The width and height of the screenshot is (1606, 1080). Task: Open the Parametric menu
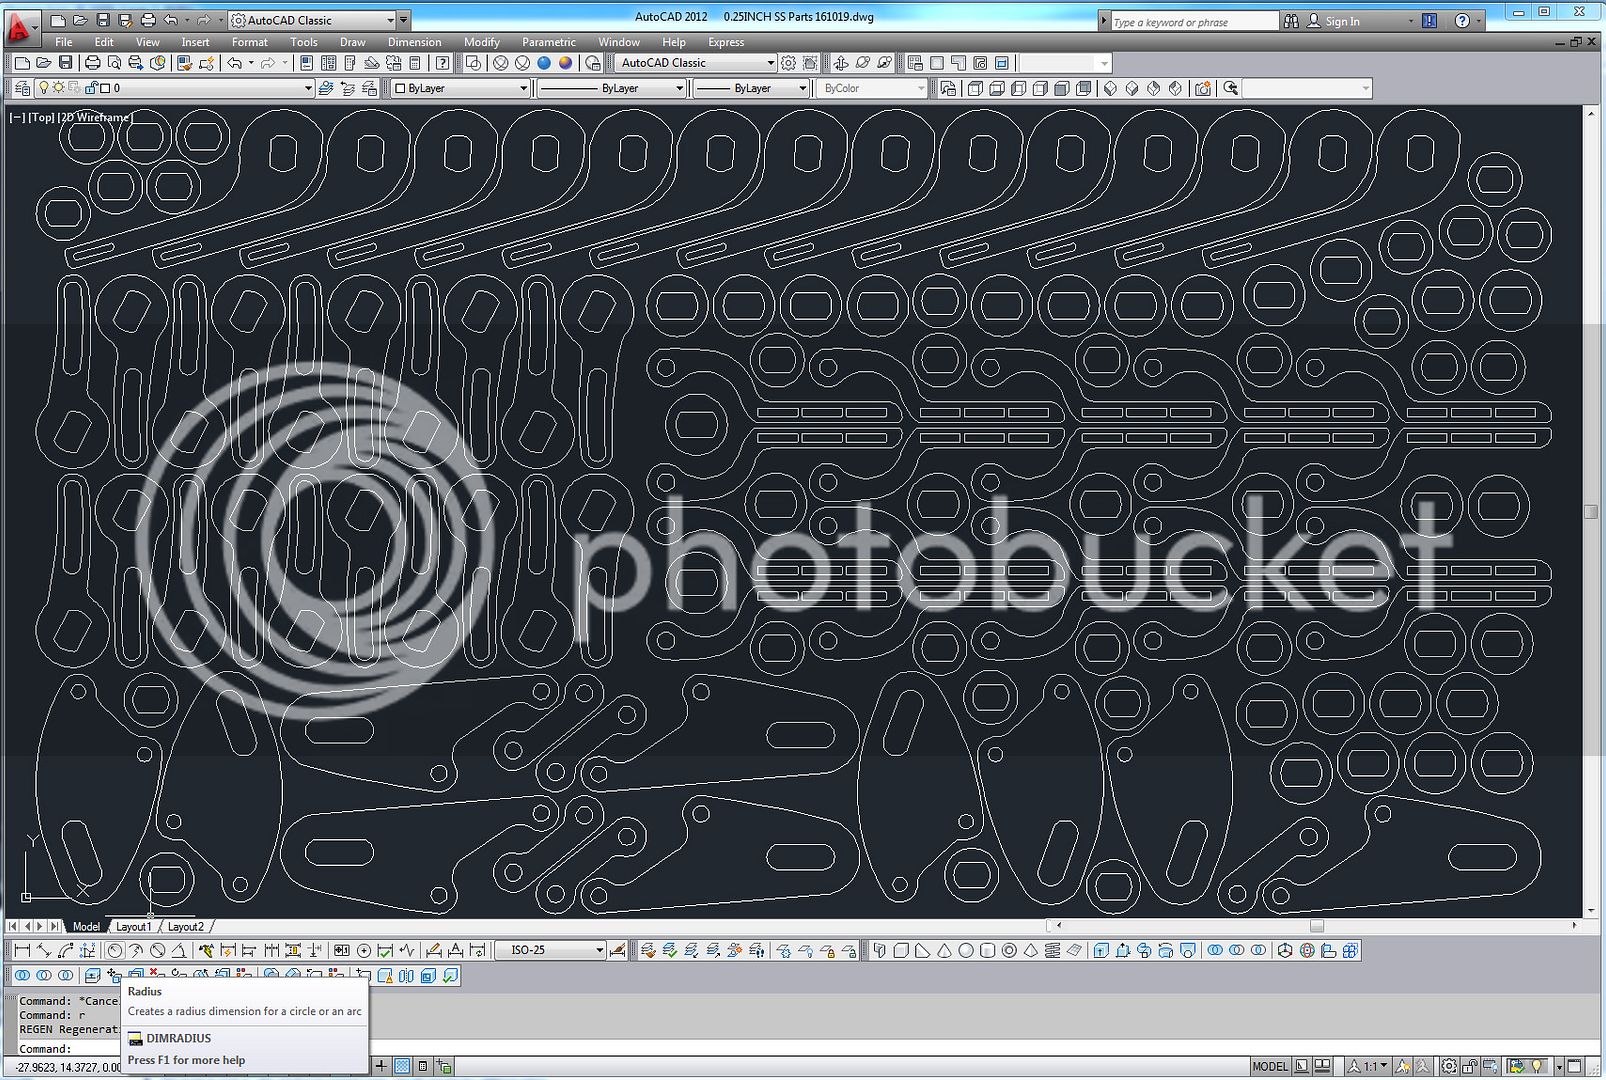tap(548, 42)
